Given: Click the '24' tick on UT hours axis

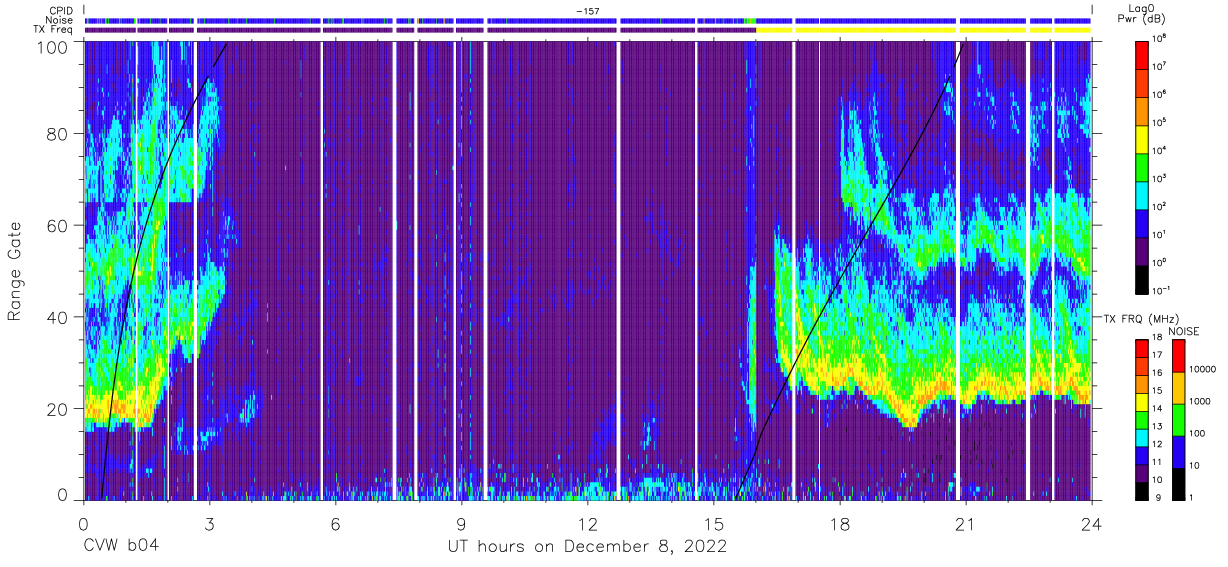Looking at the screenshot, I should coord(1092,523).
